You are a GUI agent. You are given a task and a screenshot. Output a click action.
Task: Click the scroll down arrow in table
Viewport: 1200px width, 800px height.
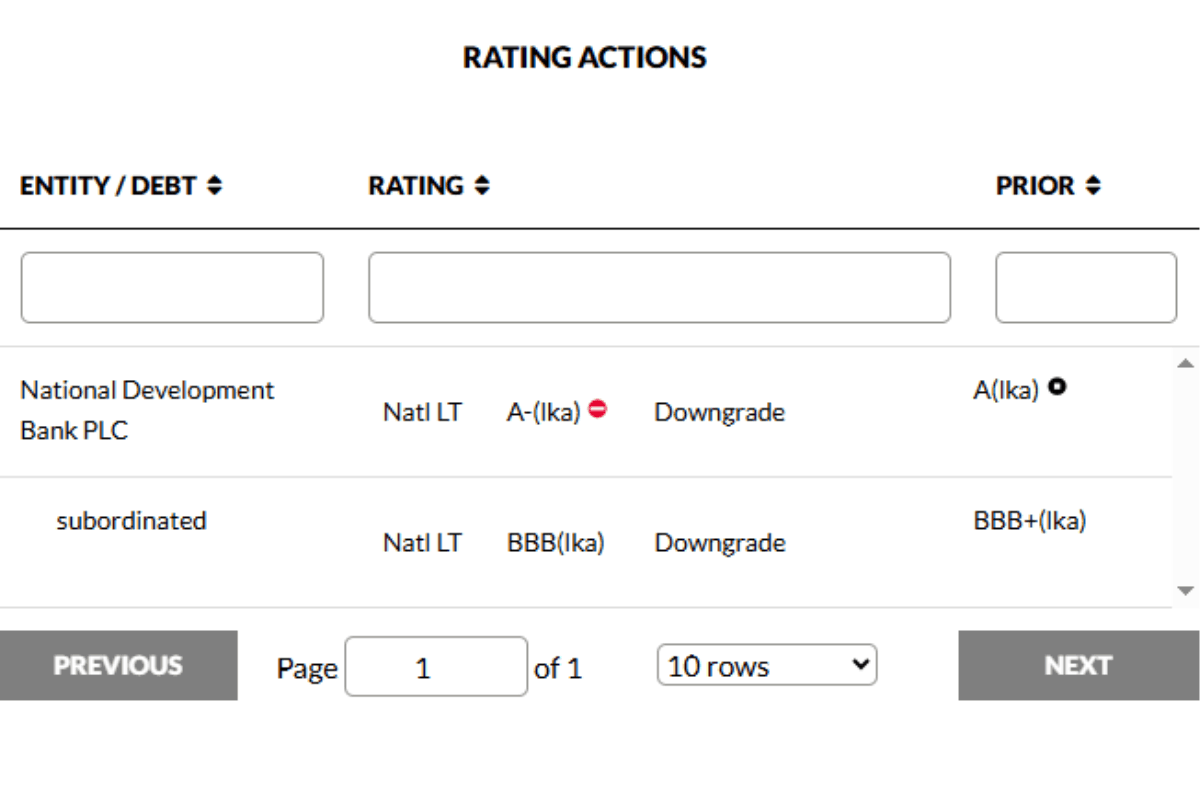pos(1186,591)
